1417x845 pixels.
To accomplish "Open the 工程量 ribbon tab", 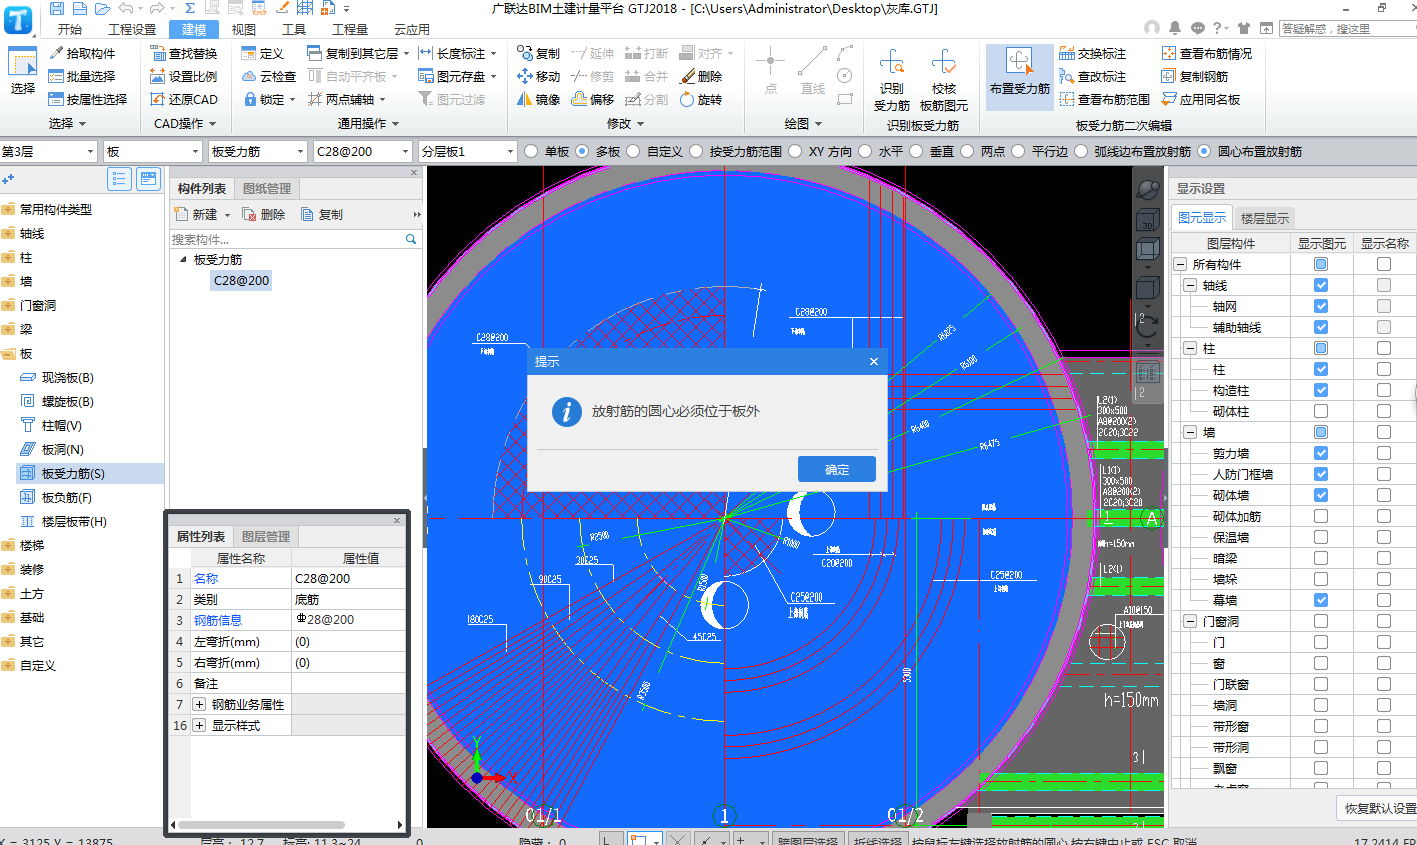I will [350, 29].
